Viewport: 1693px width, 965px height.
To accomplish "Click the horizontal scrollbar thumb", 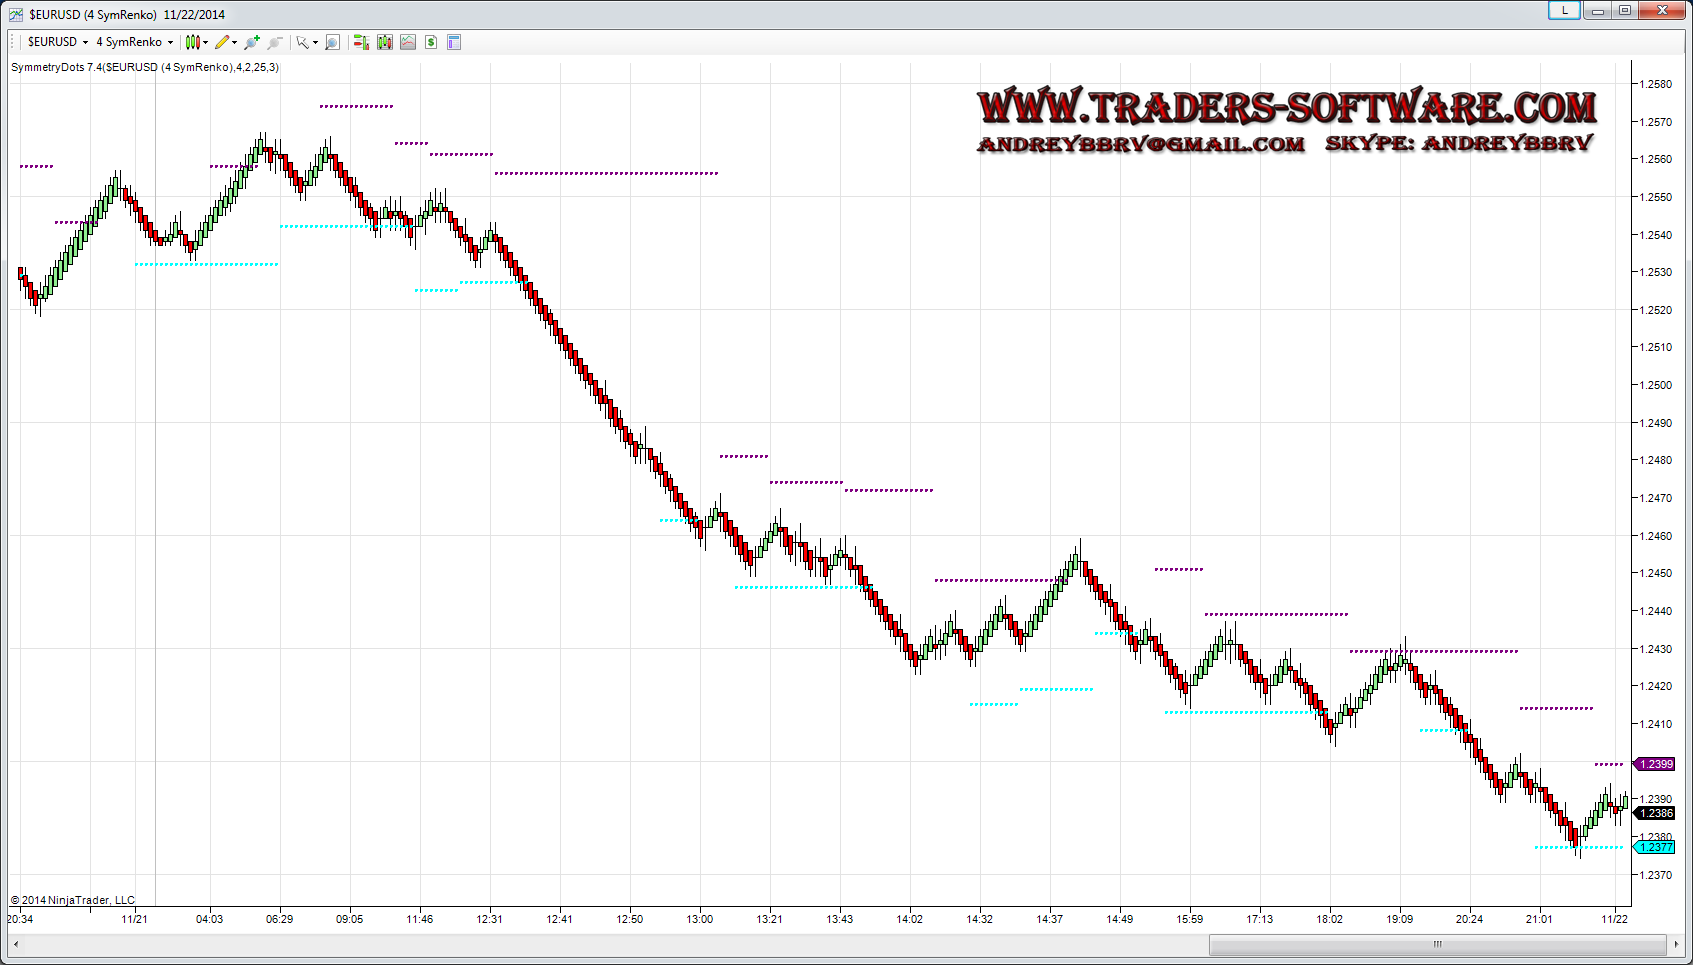I will [x=1436, y=944].
